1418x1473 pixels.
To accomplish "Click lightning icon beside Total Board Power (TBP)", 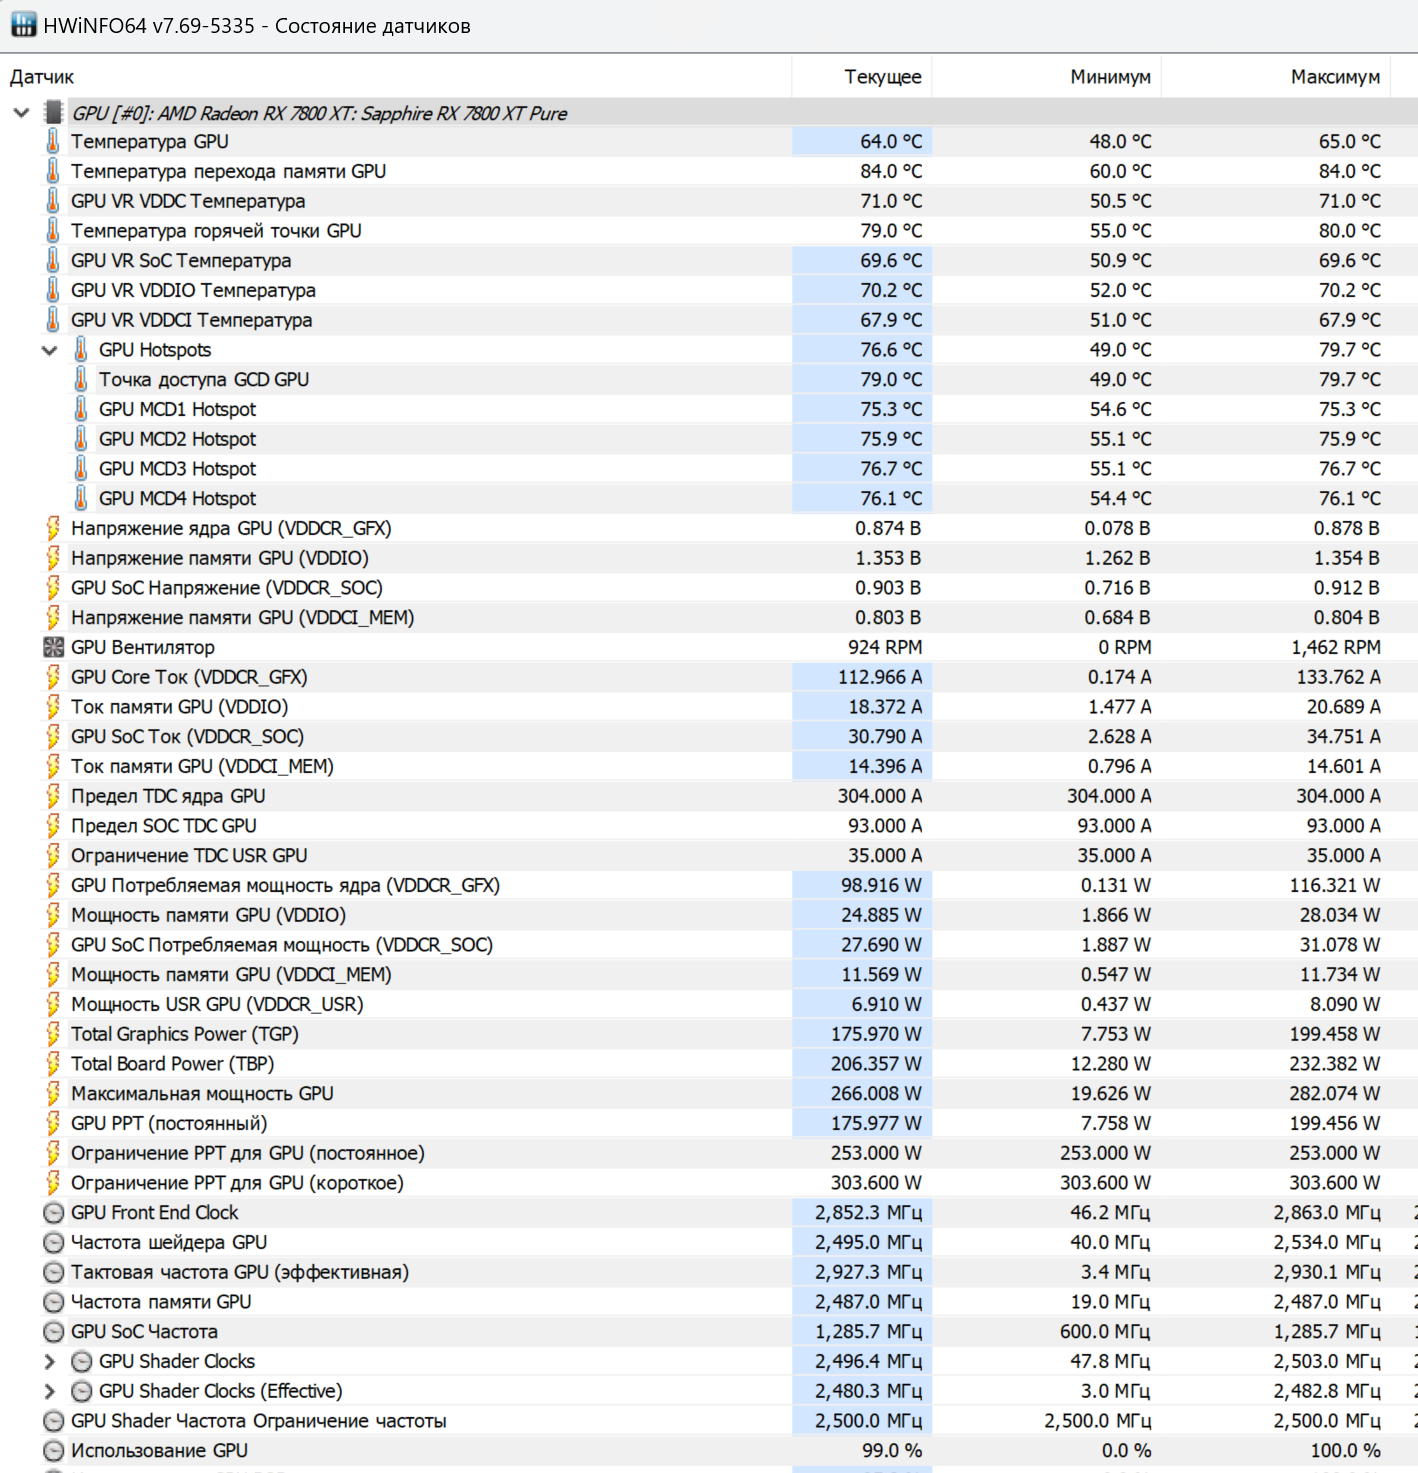I will 53,1064.
